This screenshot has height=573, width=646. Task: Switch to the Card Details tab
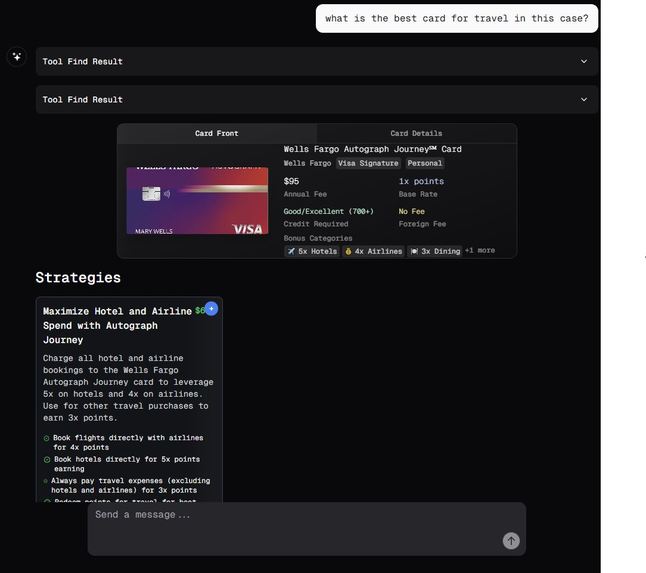[416, 133]
